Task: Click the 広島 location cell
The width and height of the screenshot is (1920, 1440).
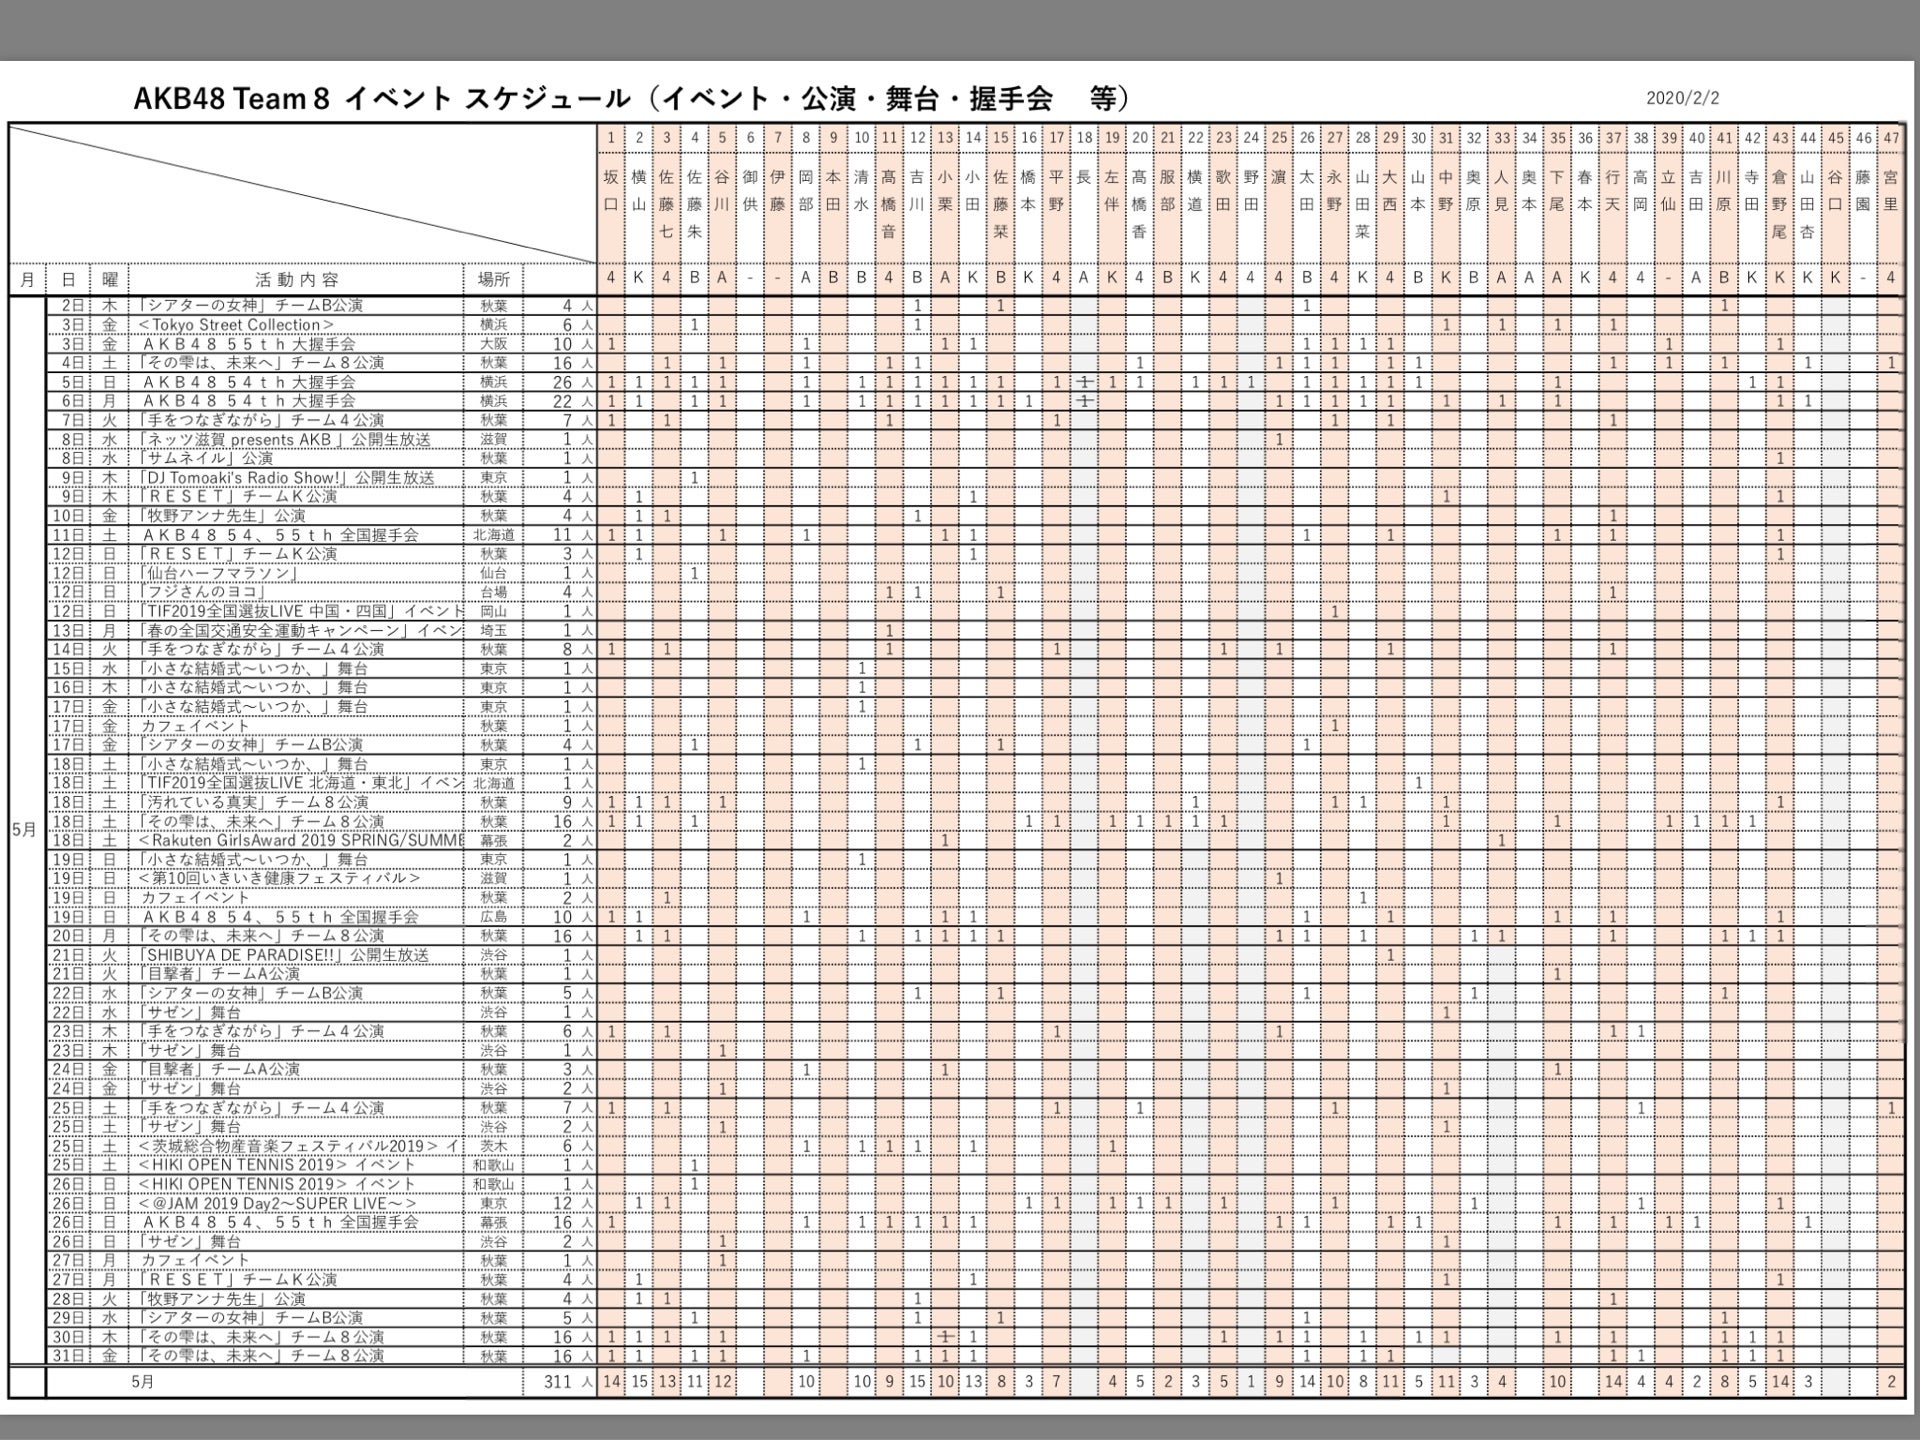Action: pyautogui.click(x=493, y=917)
